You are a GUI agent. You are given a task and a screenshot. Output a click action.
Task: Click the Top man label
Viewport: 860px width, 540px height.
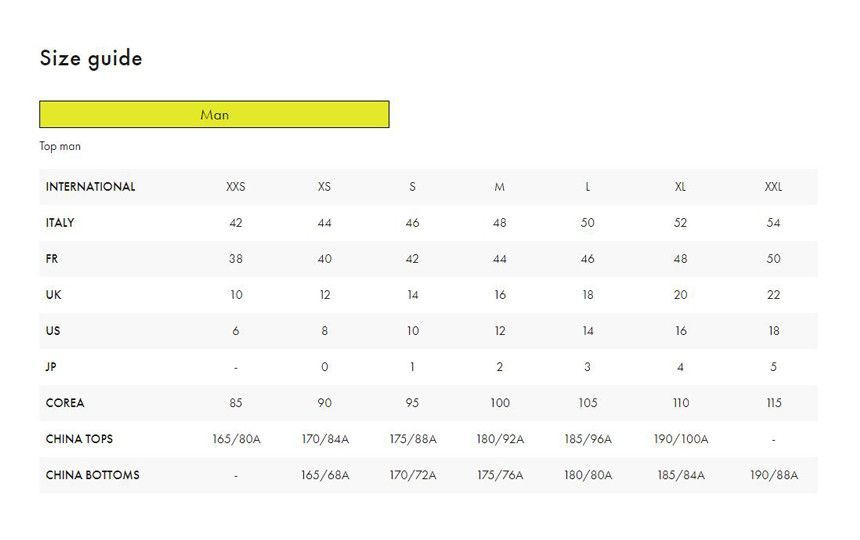[60, 146]
